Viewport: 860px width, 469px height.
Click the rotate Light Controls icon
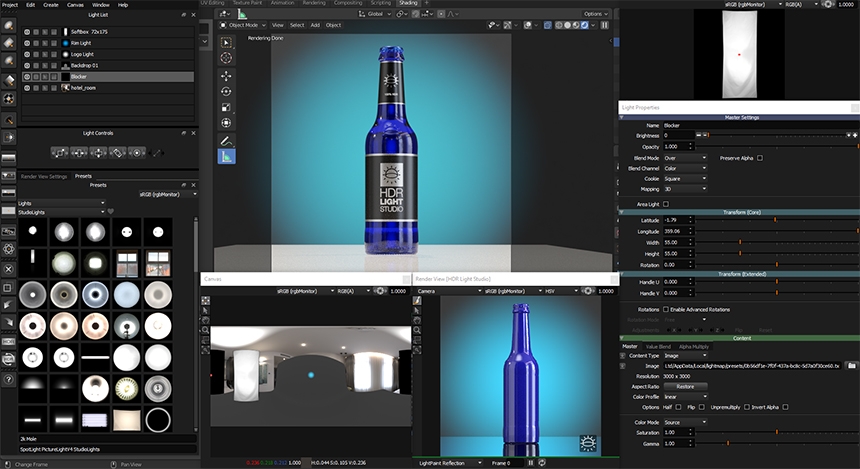click(117, 152)
